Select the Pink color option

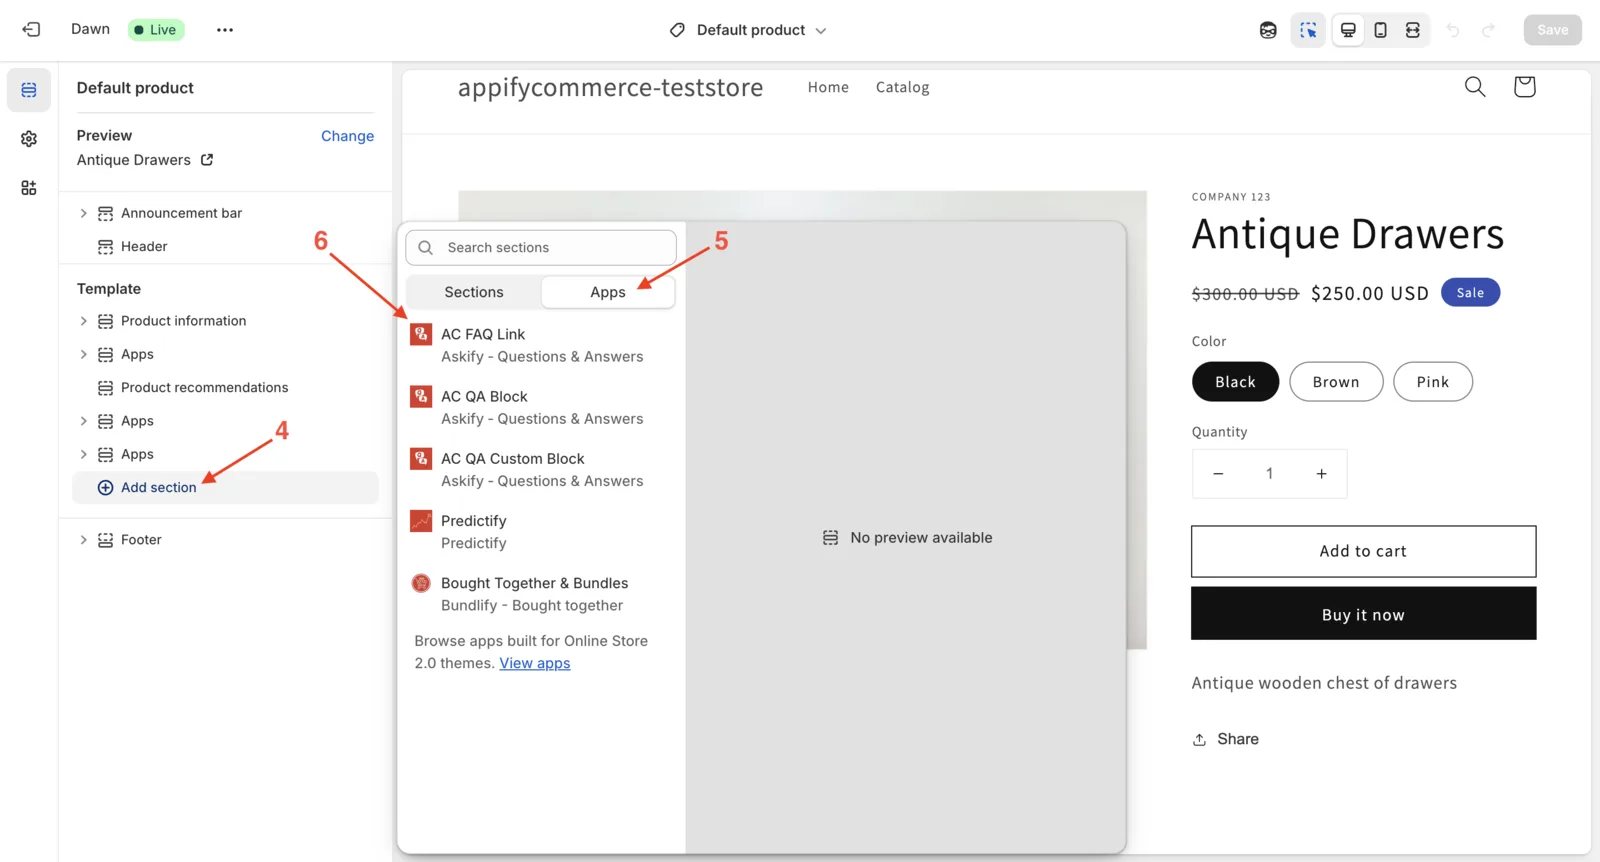(x=1432, y=382)
